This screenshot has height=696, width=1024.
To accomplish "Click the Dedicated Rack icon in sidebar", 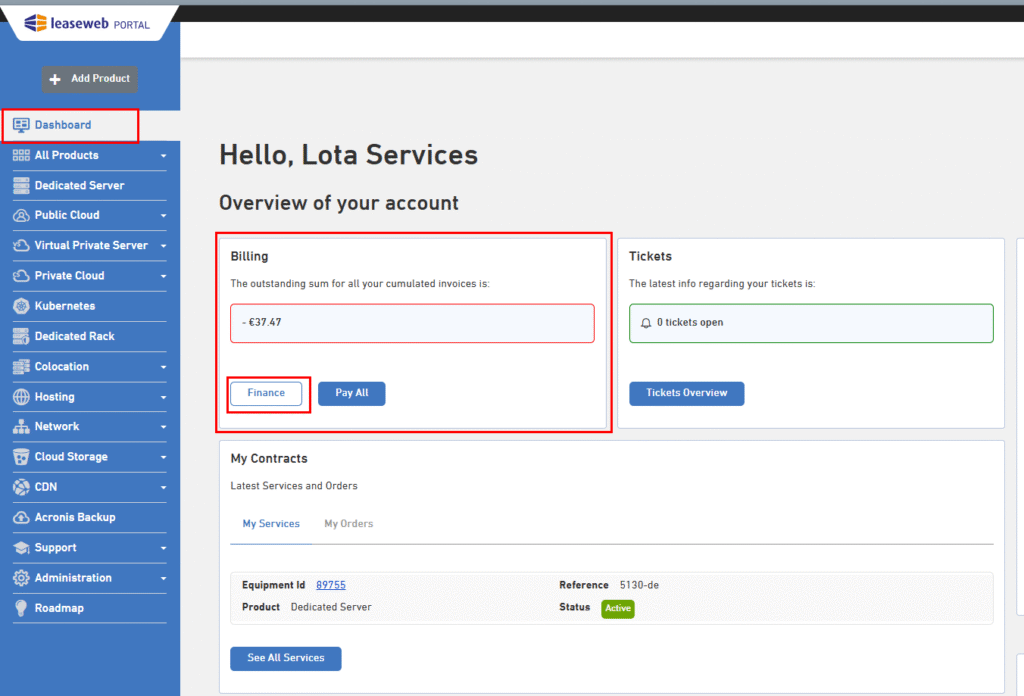I will (x=21, y=336).
